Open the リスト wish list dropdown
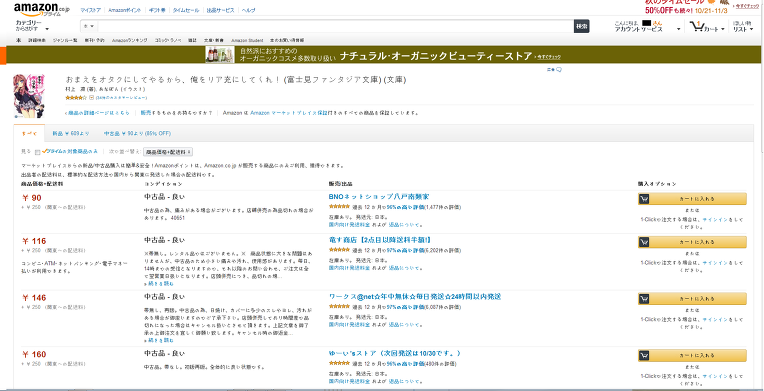The height and width of the screenshot is (391, 764). [744, 27]
